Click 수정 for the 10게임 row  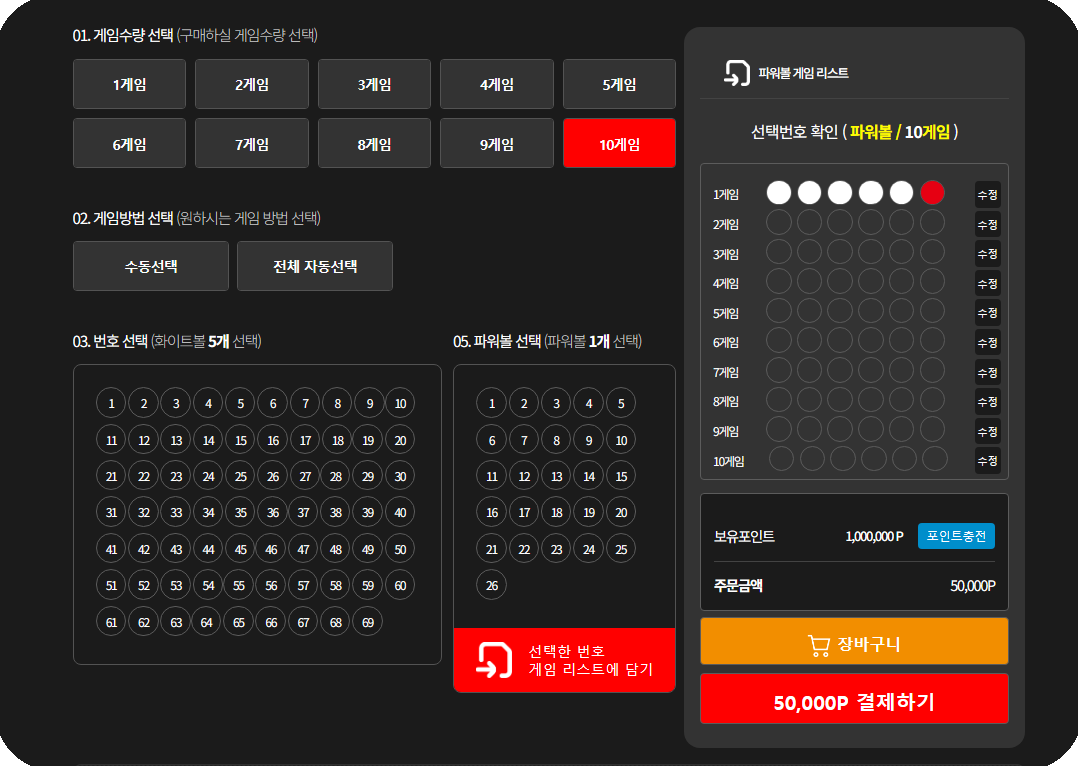(987, 461)
